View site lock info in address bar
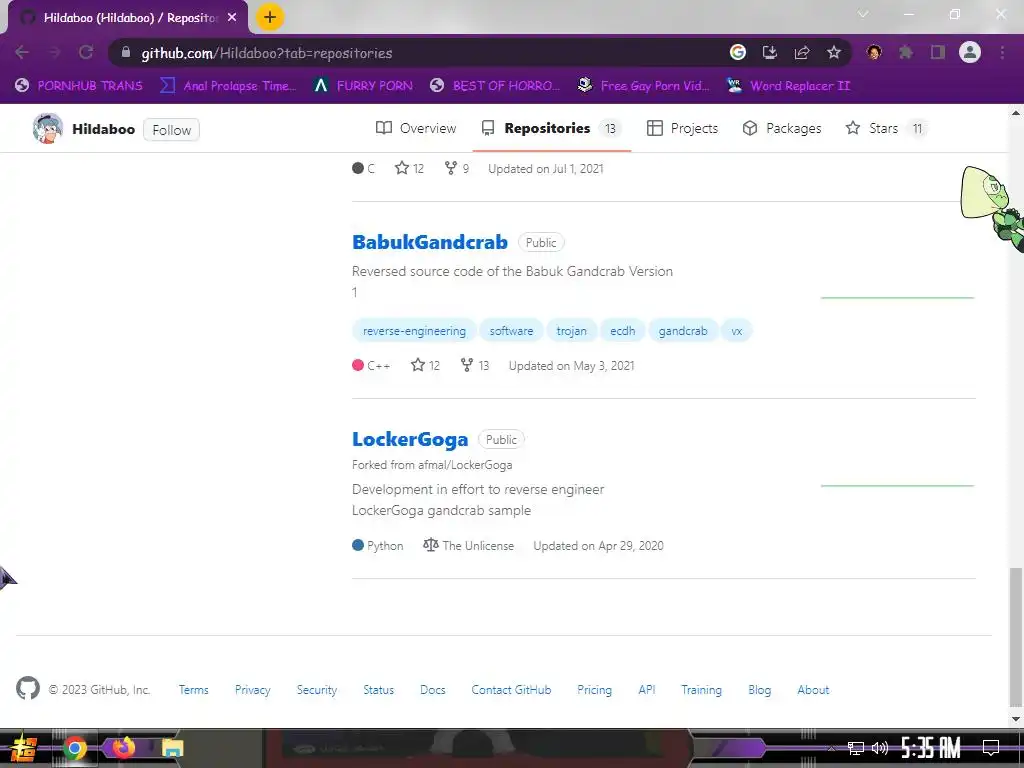 [126, 52]
